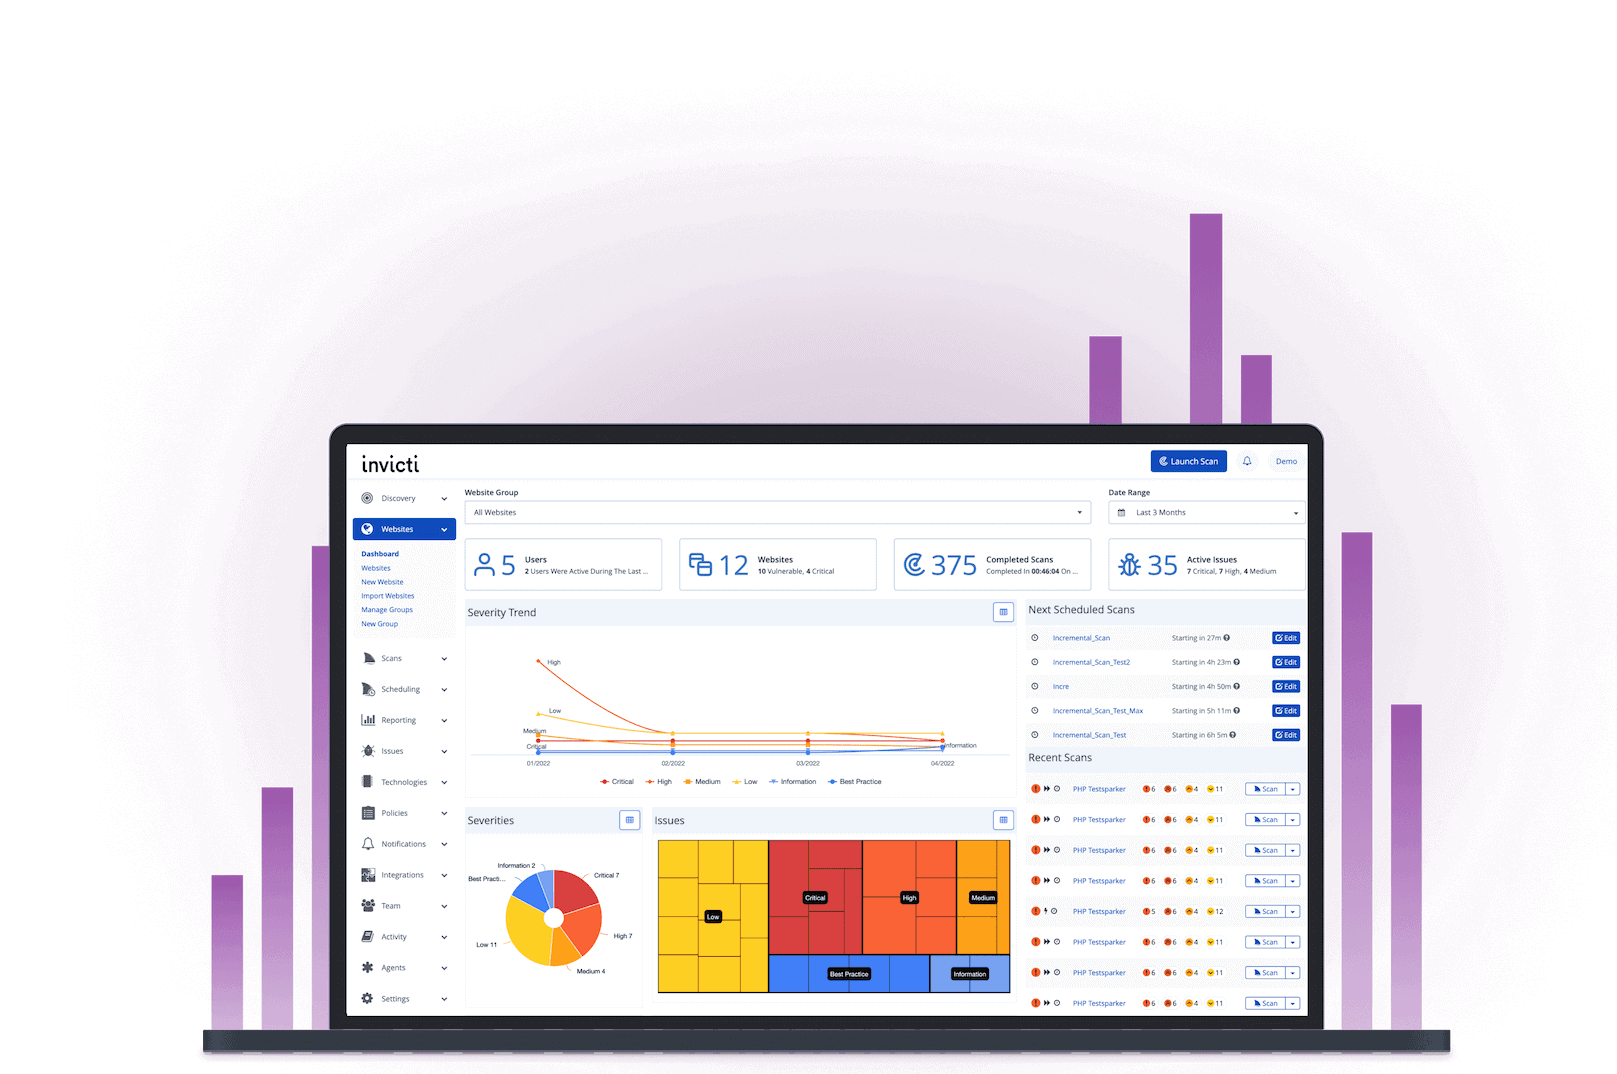Toggle Critical series in trend legend
Screen dimensions: 1617x1074
pos(617,782)
